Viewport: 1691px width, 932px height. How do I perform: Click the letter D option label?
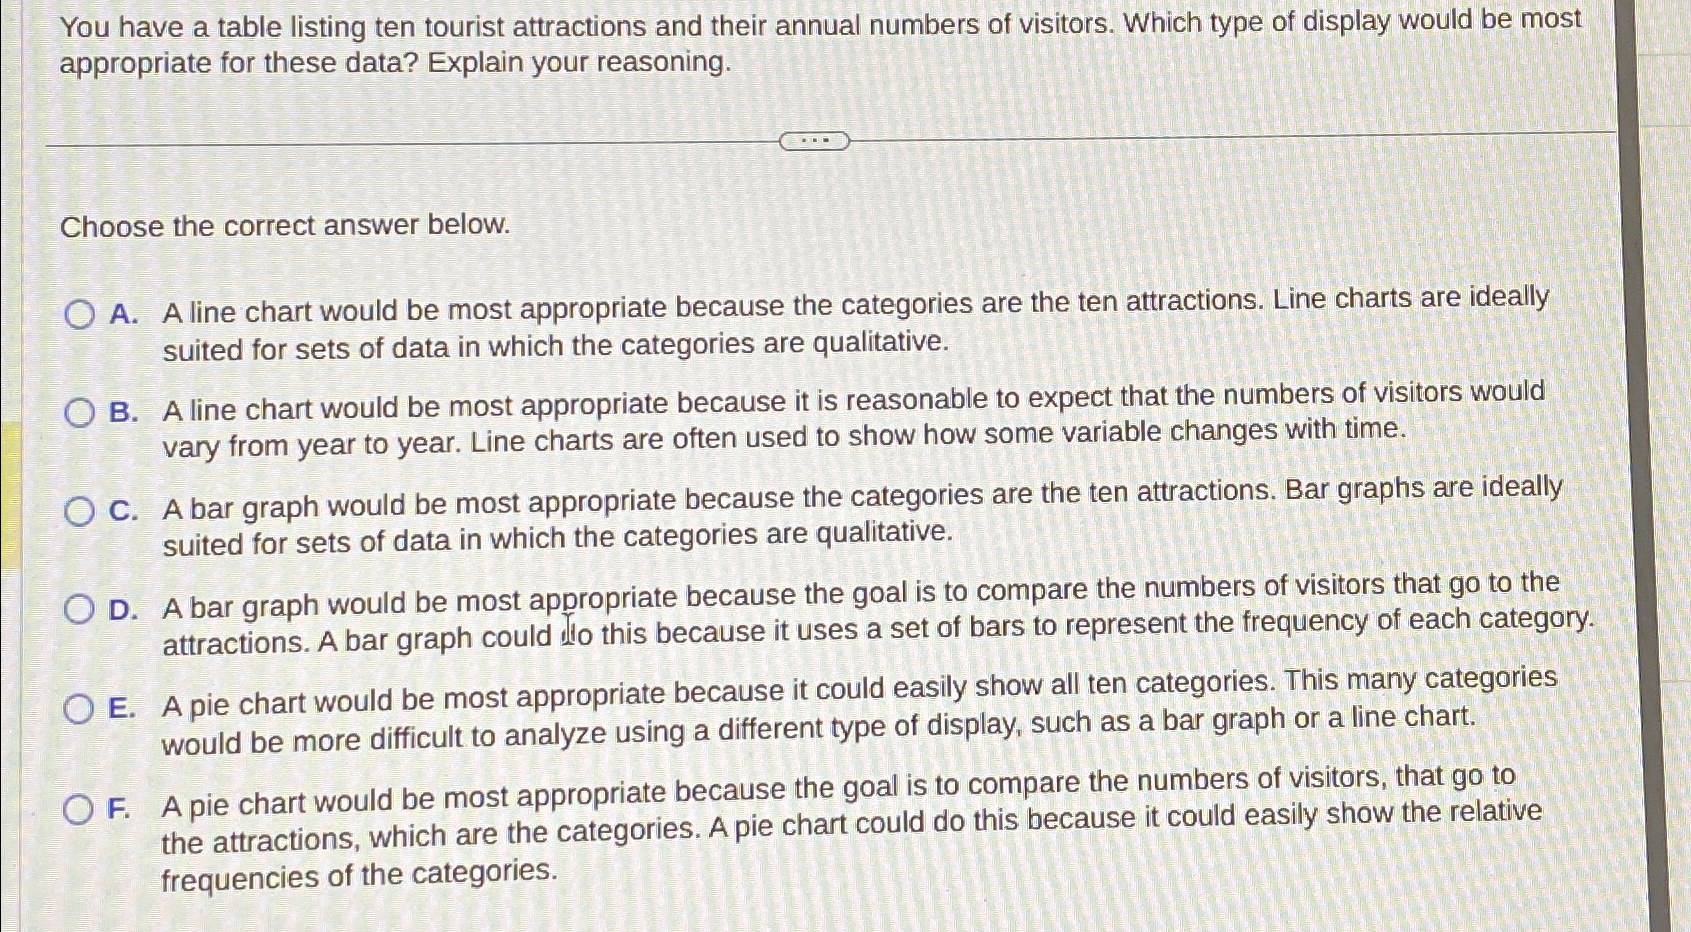pyautogui.click(x=124, y=609)
